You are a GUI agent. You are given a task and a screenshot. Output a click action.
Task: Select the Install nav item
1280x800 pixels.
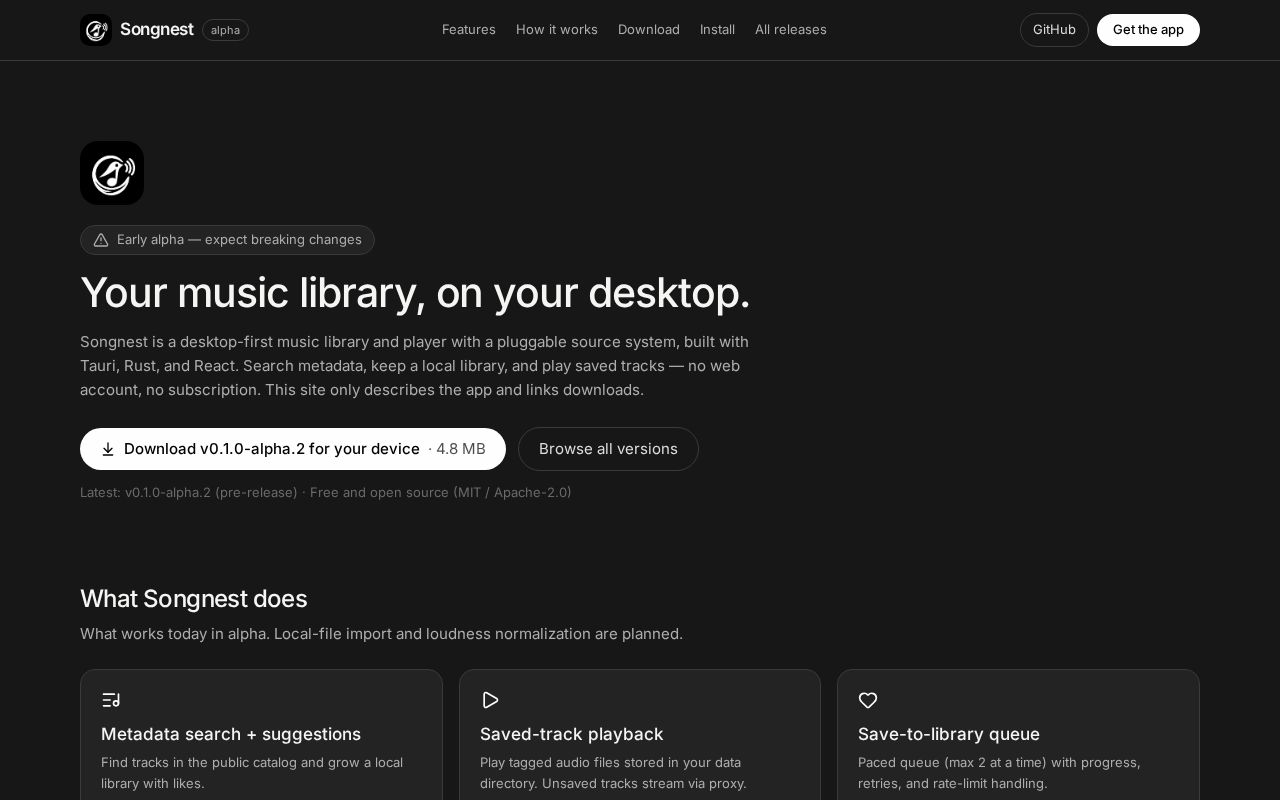(x=717, y=30)
